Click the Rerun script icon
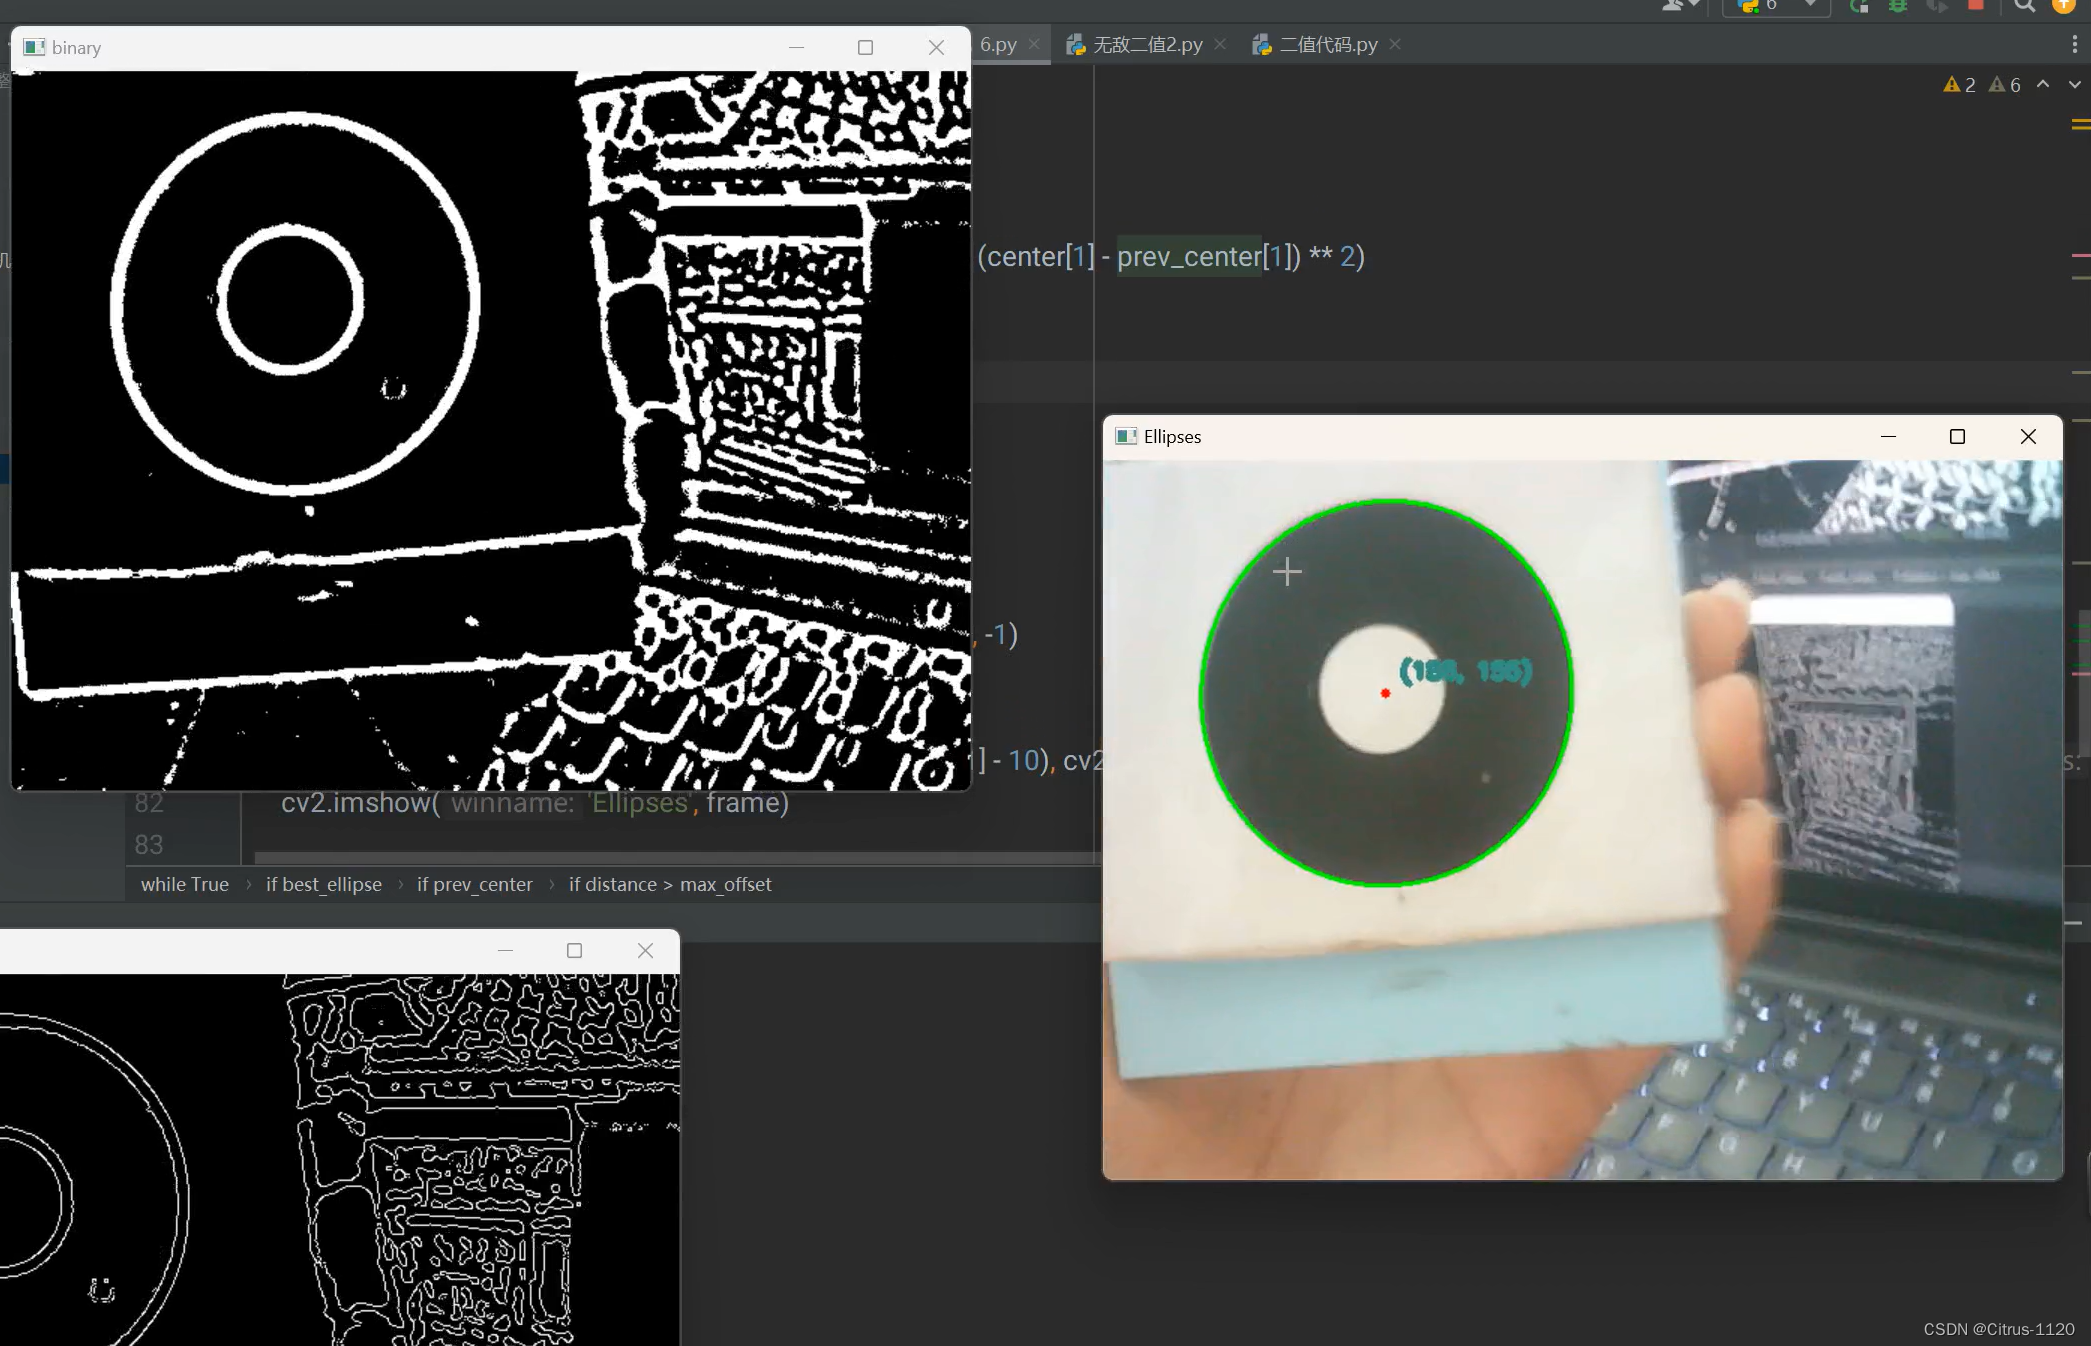Screen dimensions: 2091x1346 (x=1859, y=6)
